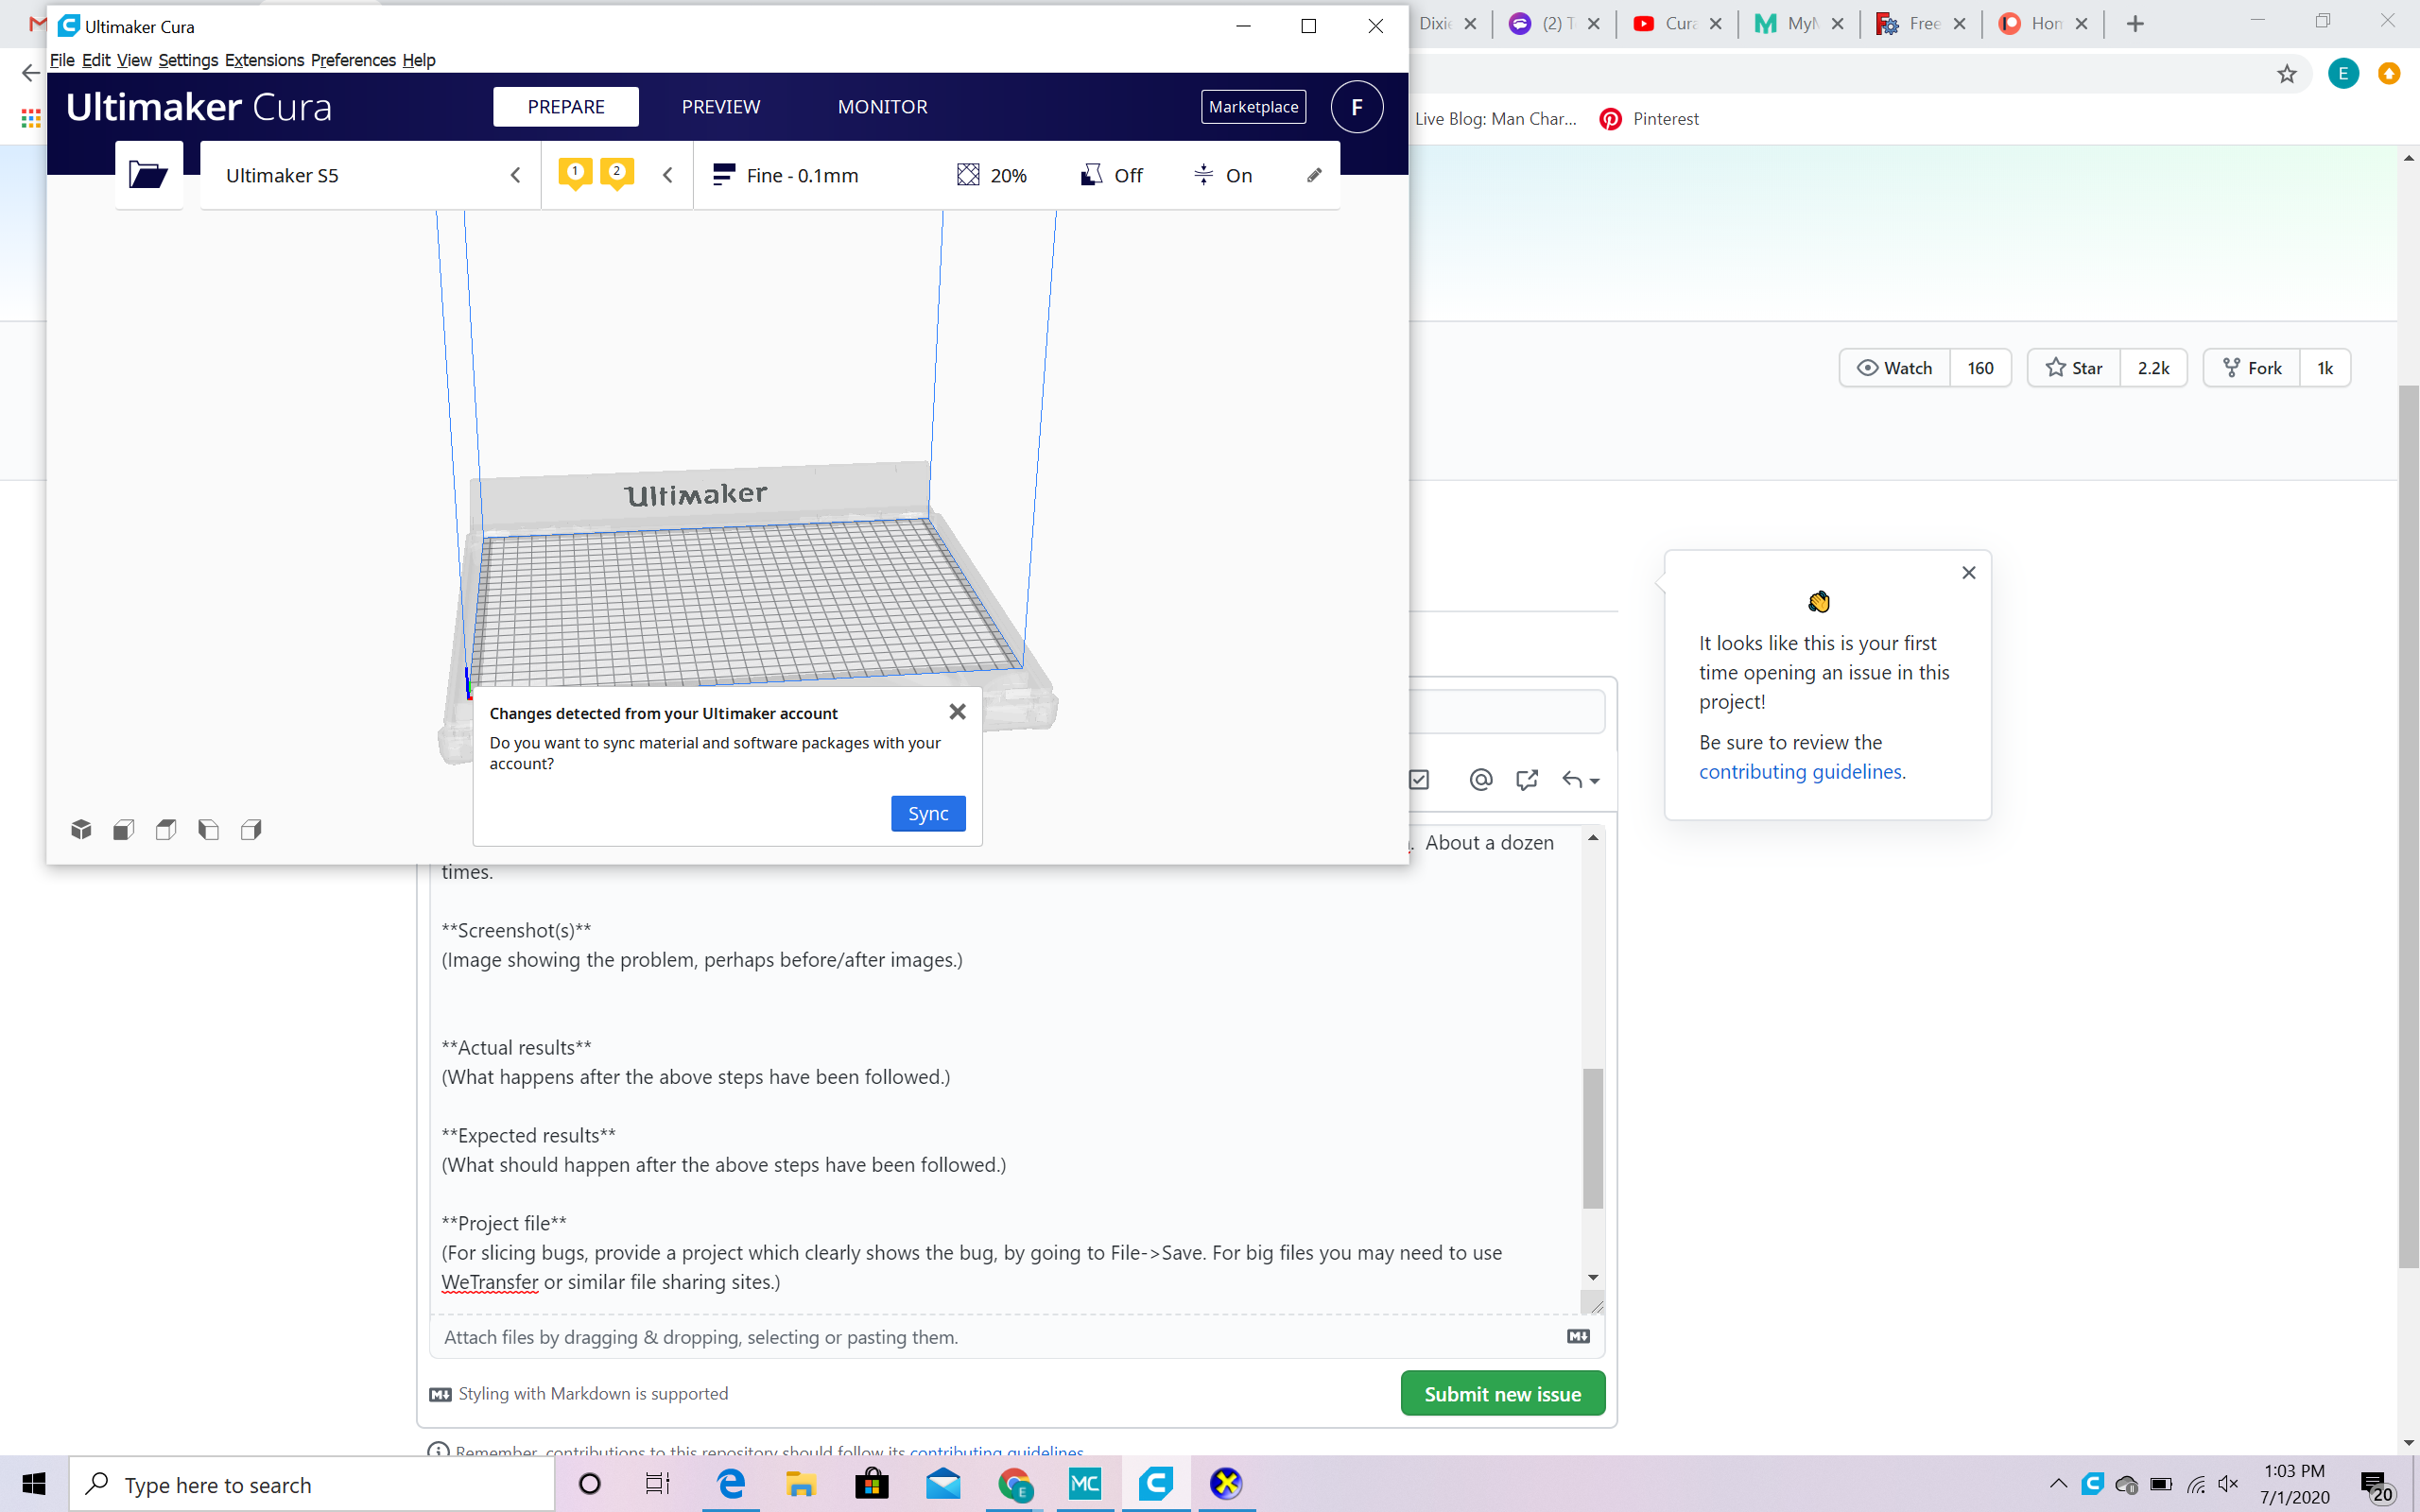
Task: Open the Preferences menu
Action: pos(352,60)
